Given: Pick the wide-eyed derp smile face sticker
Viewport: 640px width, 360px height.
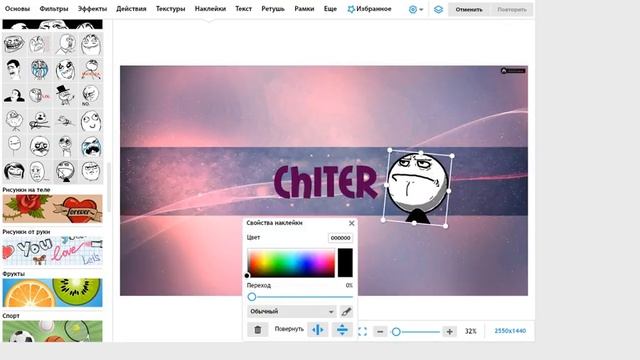Looking at the screenshot, I should (x=91, y=120).
